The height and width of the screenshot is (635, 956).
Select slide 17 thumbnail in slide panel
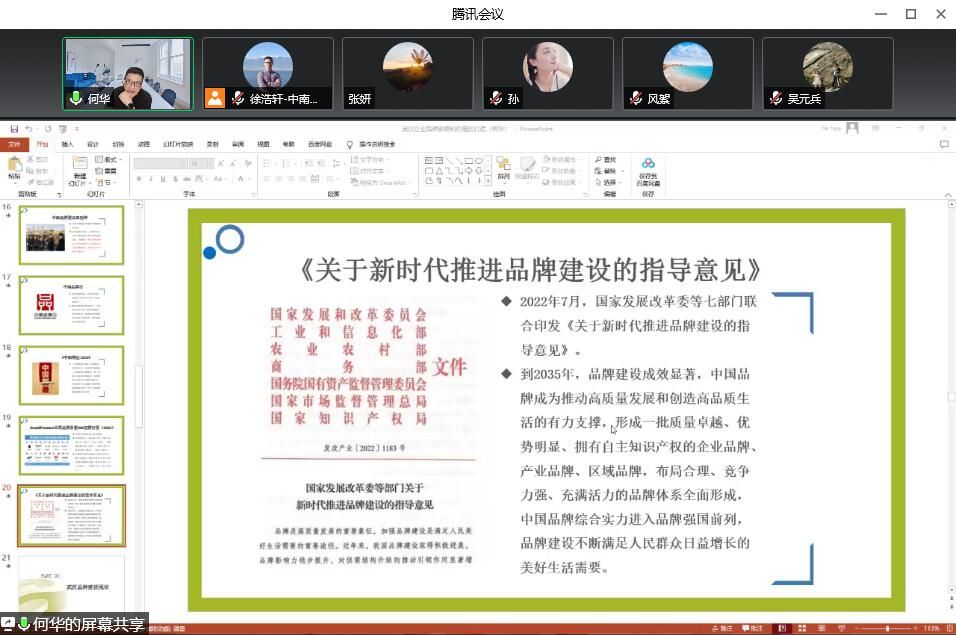point(72,305)
